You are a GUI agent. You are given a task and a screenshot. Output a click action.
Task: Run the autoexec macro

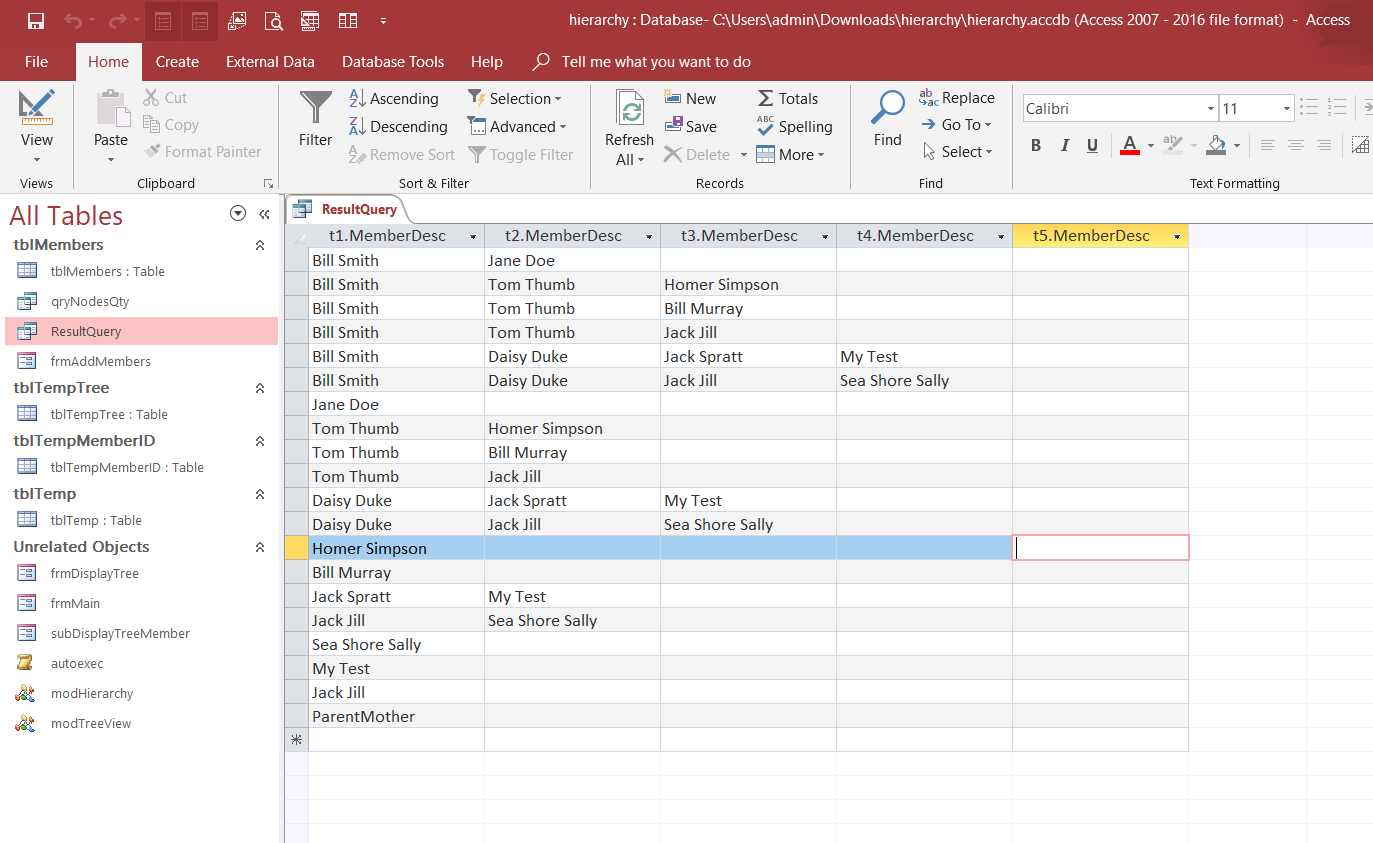(76, 663)
